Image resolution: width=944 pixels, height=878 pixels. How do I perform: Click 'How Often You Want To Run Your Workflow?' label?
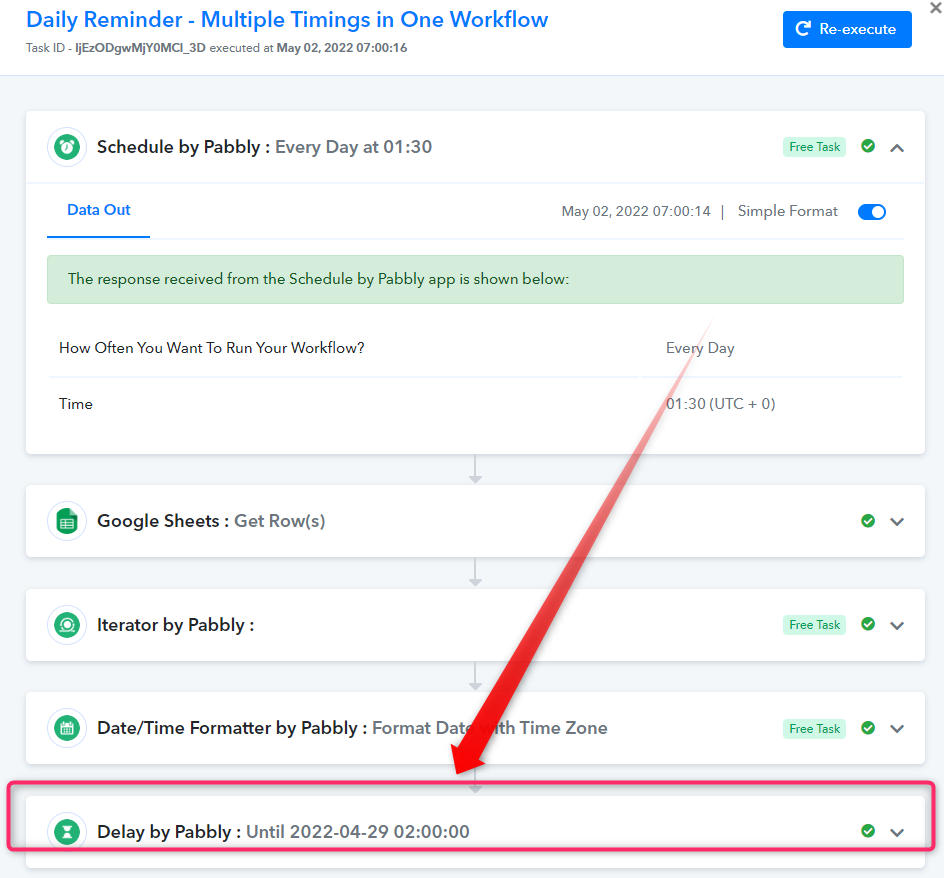tap(211, 348)
